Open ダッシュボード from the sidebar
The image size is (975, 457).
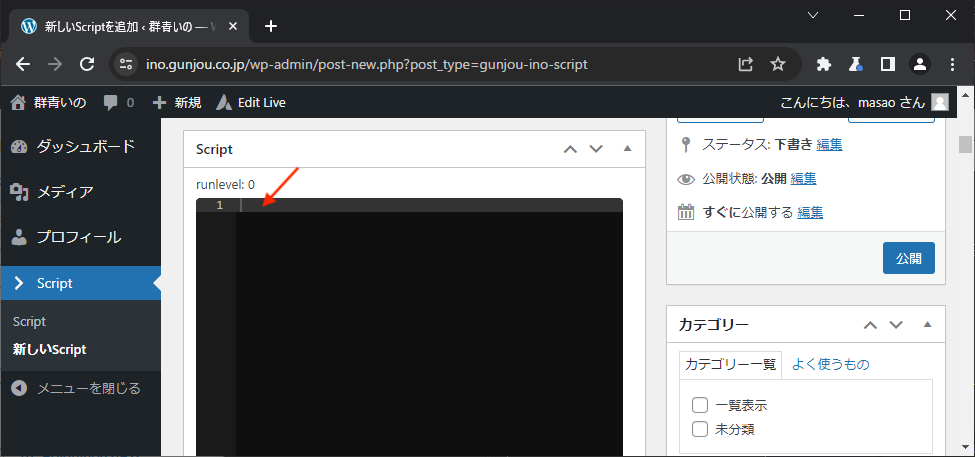[x=85, y=146]
